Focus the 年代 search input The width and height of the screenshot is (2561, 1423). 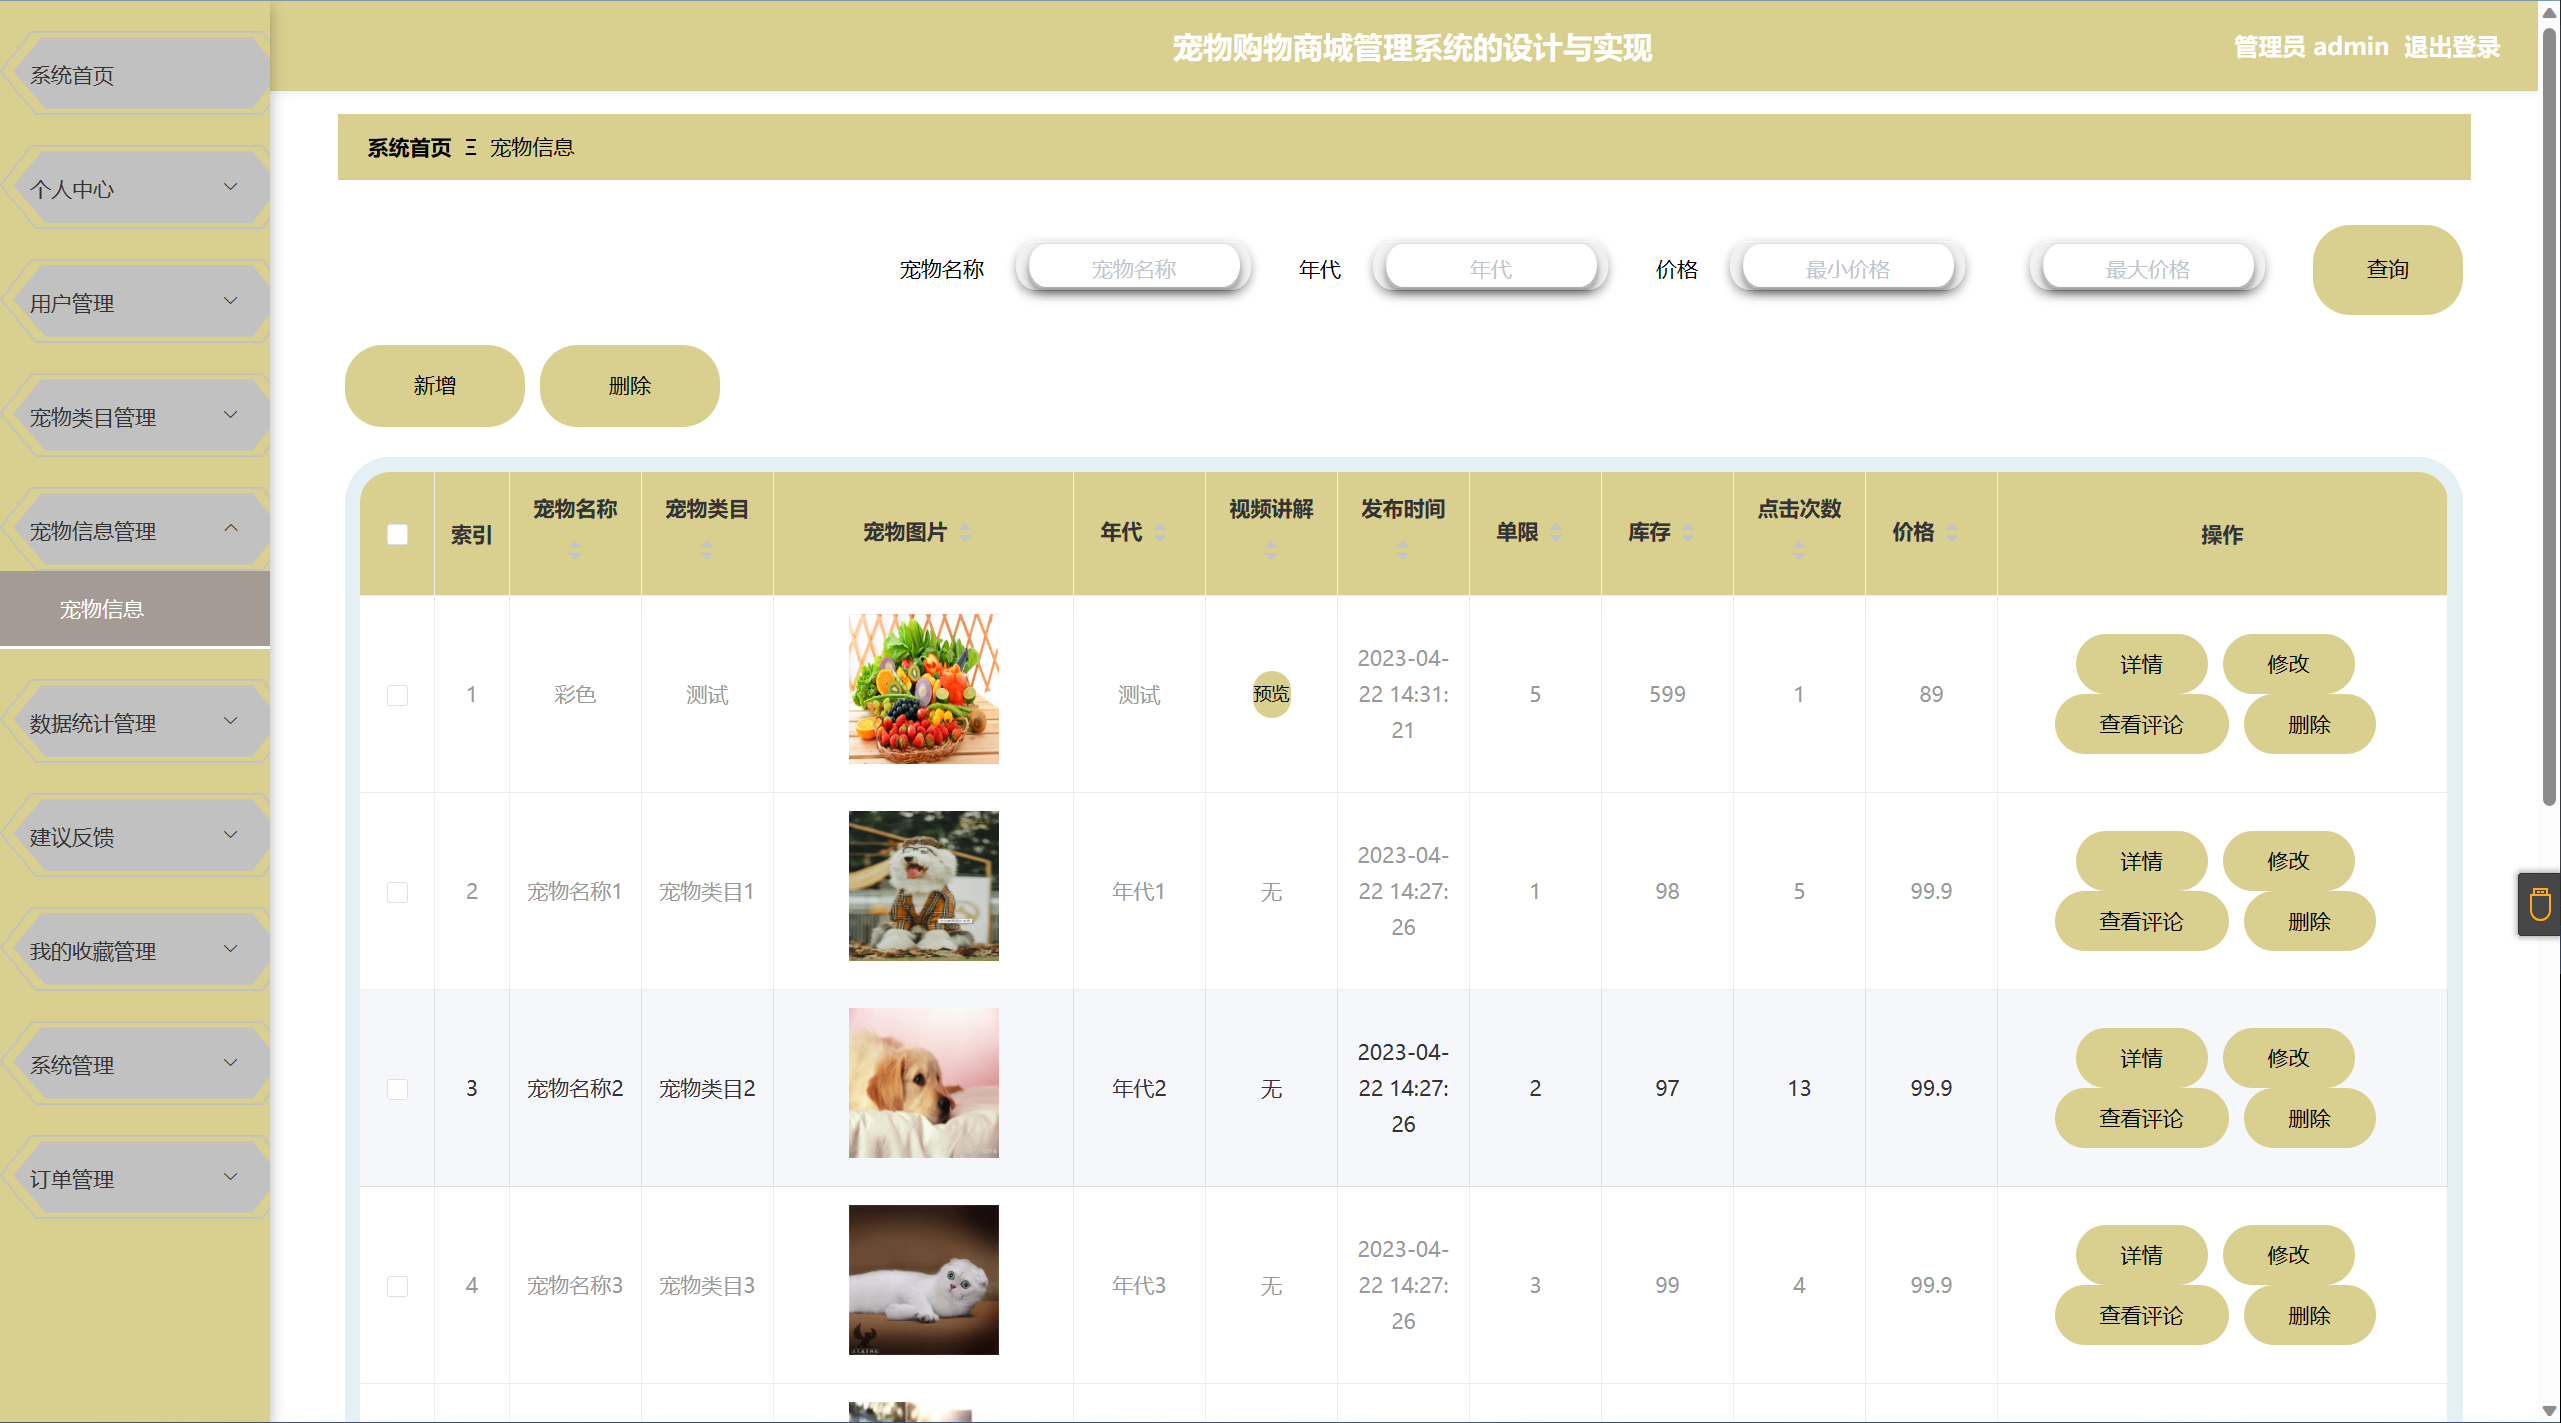(1491, 268)
